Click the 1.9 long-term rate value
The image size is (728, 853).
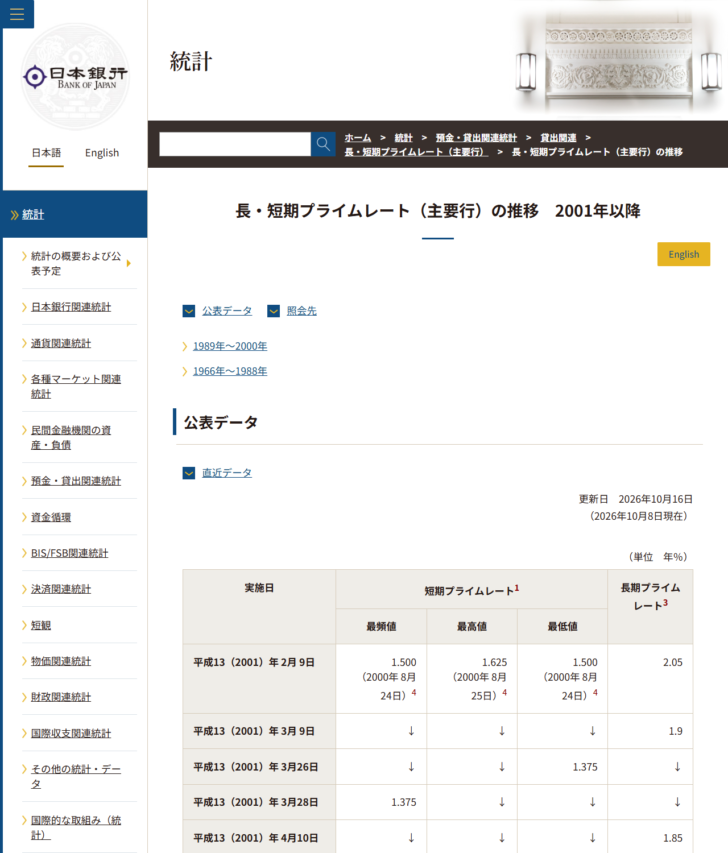(675, 731)
